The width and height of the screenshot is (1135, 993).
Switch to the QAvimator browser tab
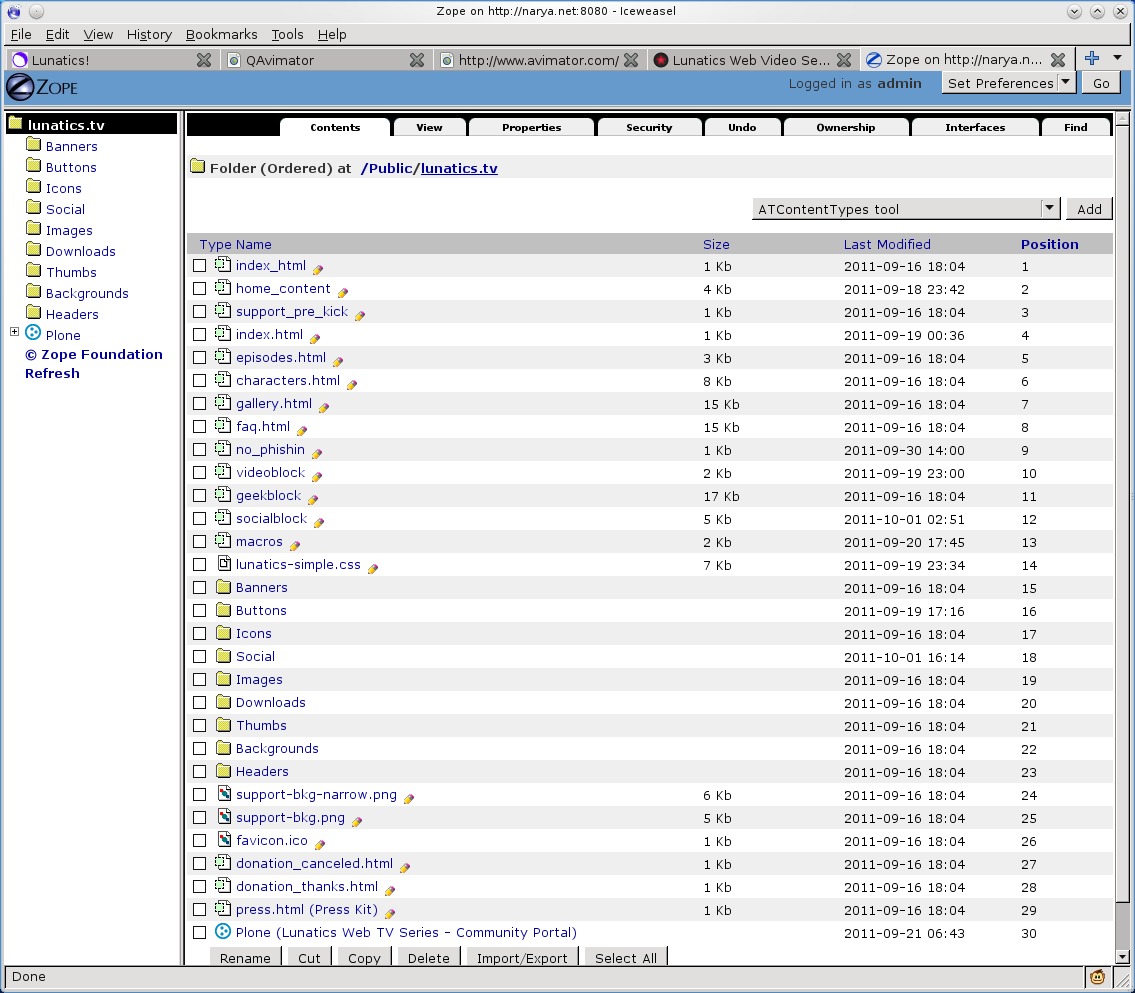(x=325, y=60)
